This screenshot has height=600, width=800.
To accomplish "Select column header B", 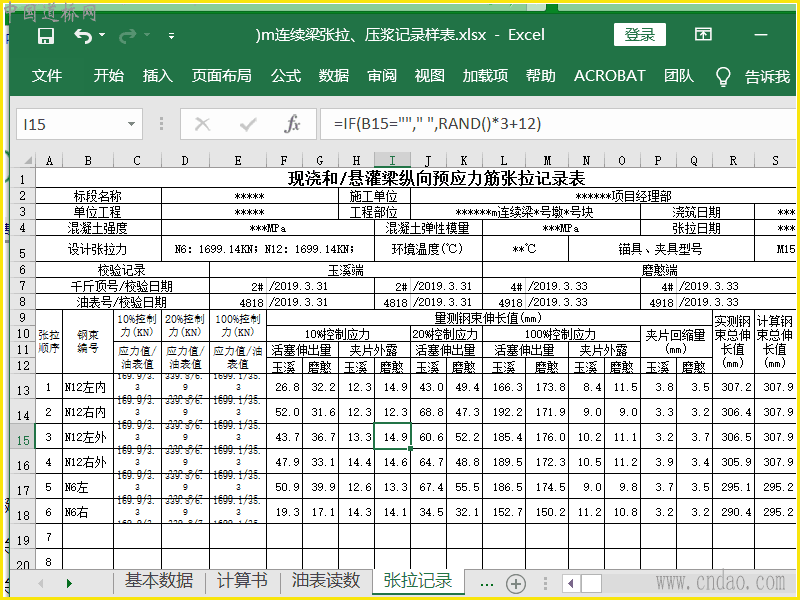I will point(88,160).
